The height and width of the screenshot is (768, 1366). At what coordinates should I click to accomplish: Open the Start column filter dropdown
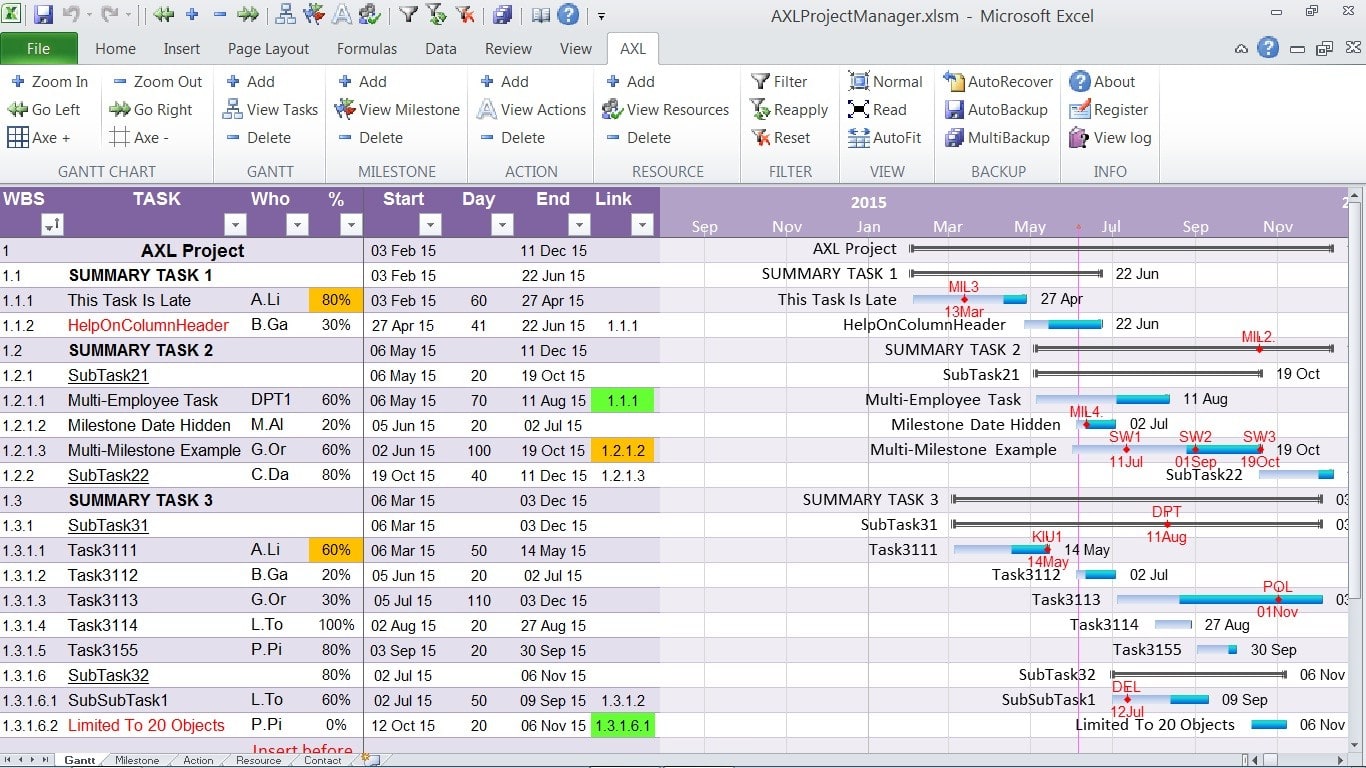tap(429, 225)
